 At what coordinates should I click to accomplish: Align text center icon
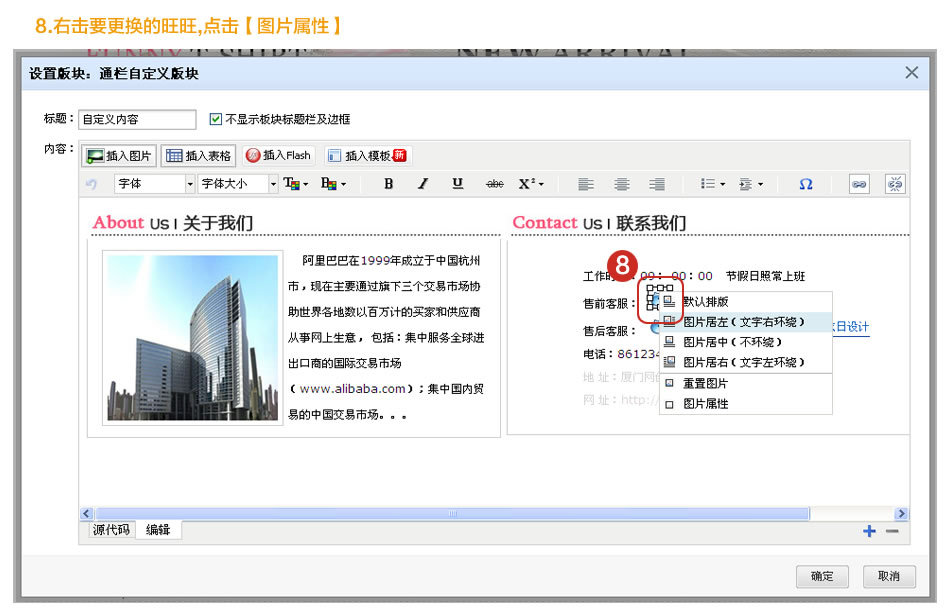pyautogui.click(x=621, y=184)
